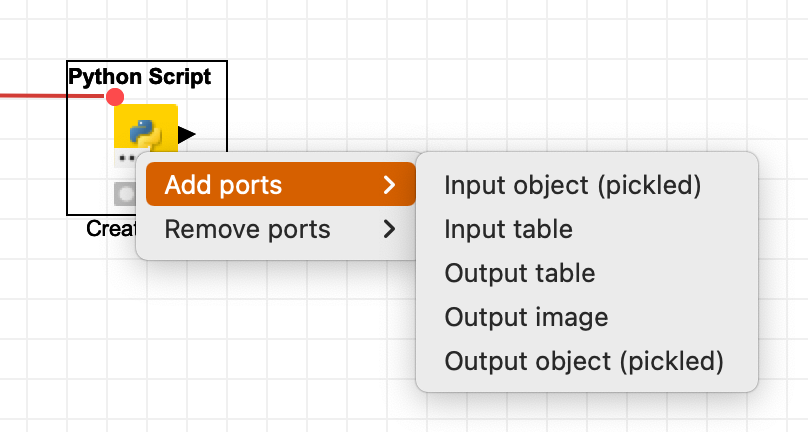Click the black triangle output port
This screenshot has height=432, width=808.
[x=187, y=135]
